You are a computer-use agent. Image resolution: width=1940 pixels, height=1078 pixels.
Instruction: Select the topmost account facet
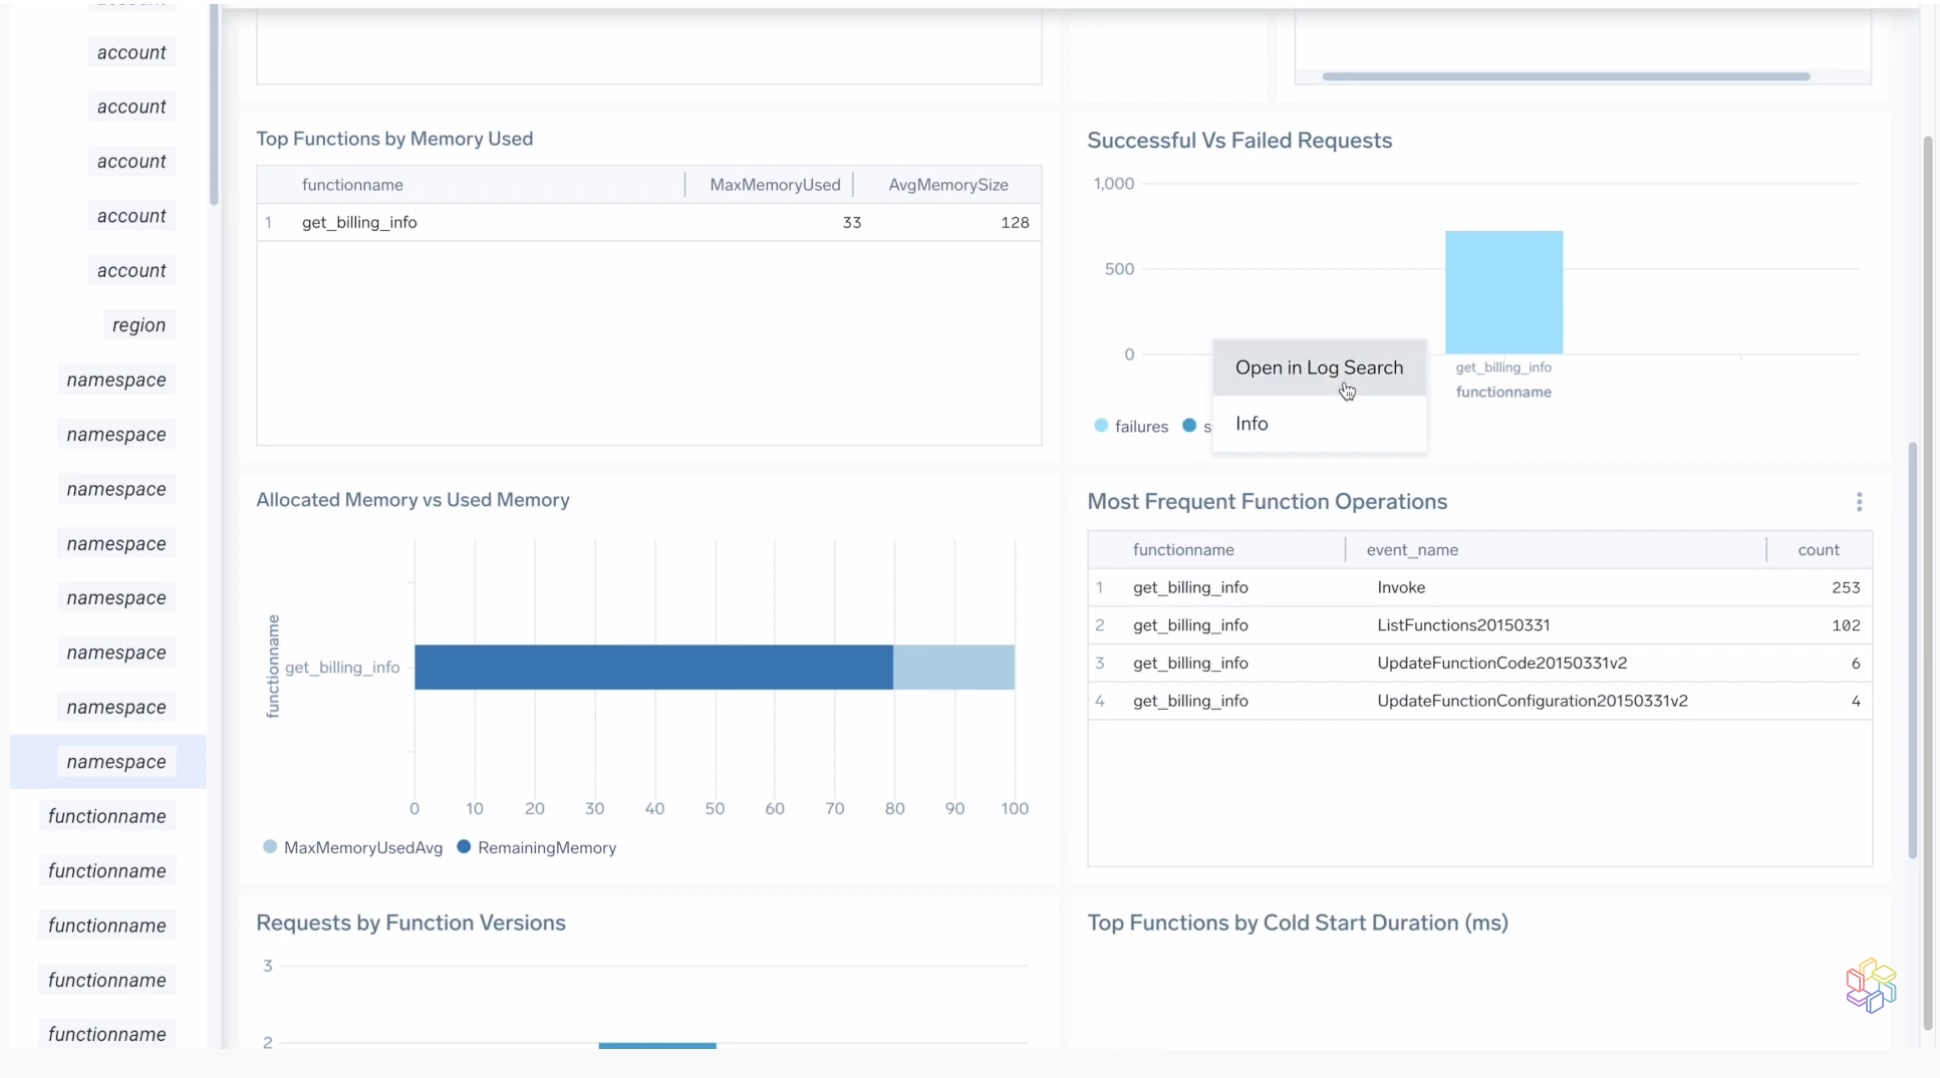[x=131, y=52]
